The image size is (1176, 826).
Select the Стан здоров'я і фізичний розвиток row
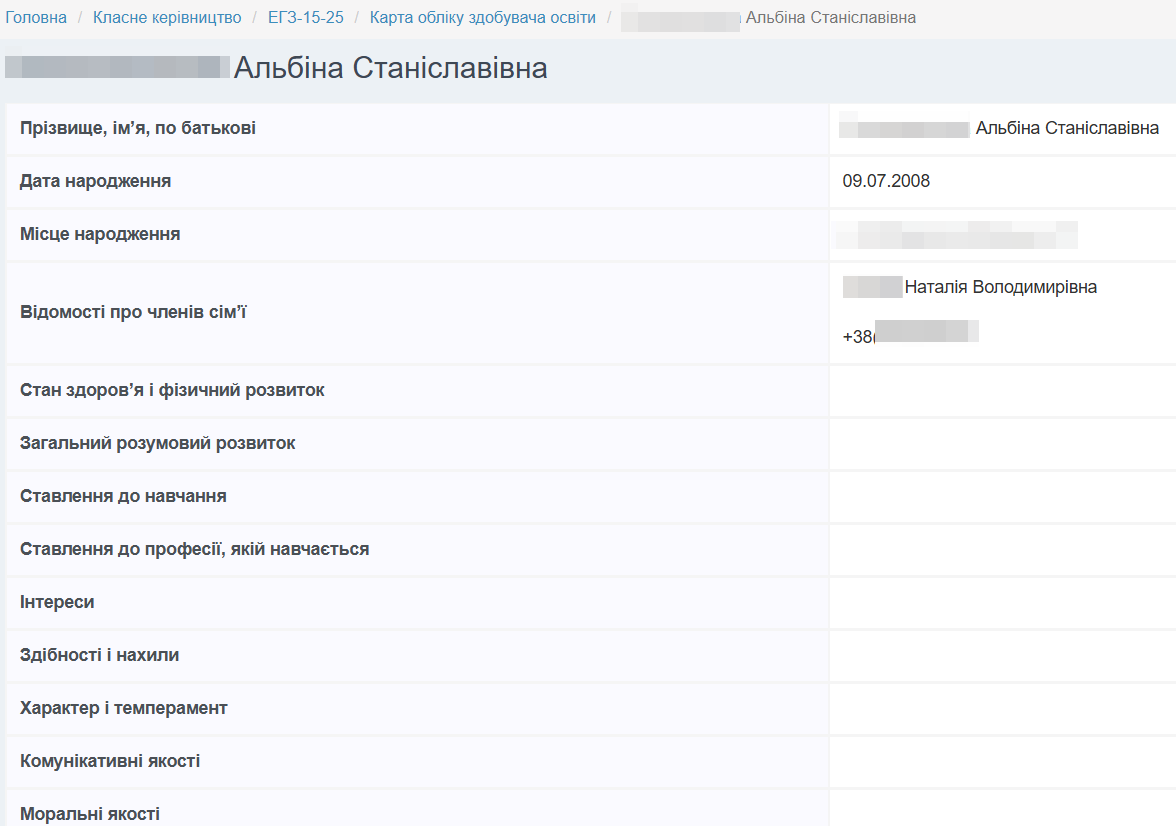[172, 390]
